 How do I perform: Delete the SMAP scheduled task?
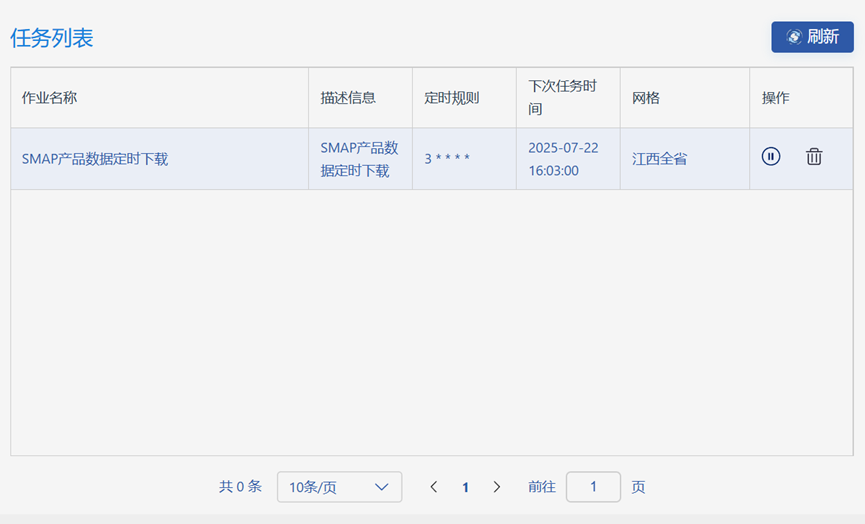point(814,157)
